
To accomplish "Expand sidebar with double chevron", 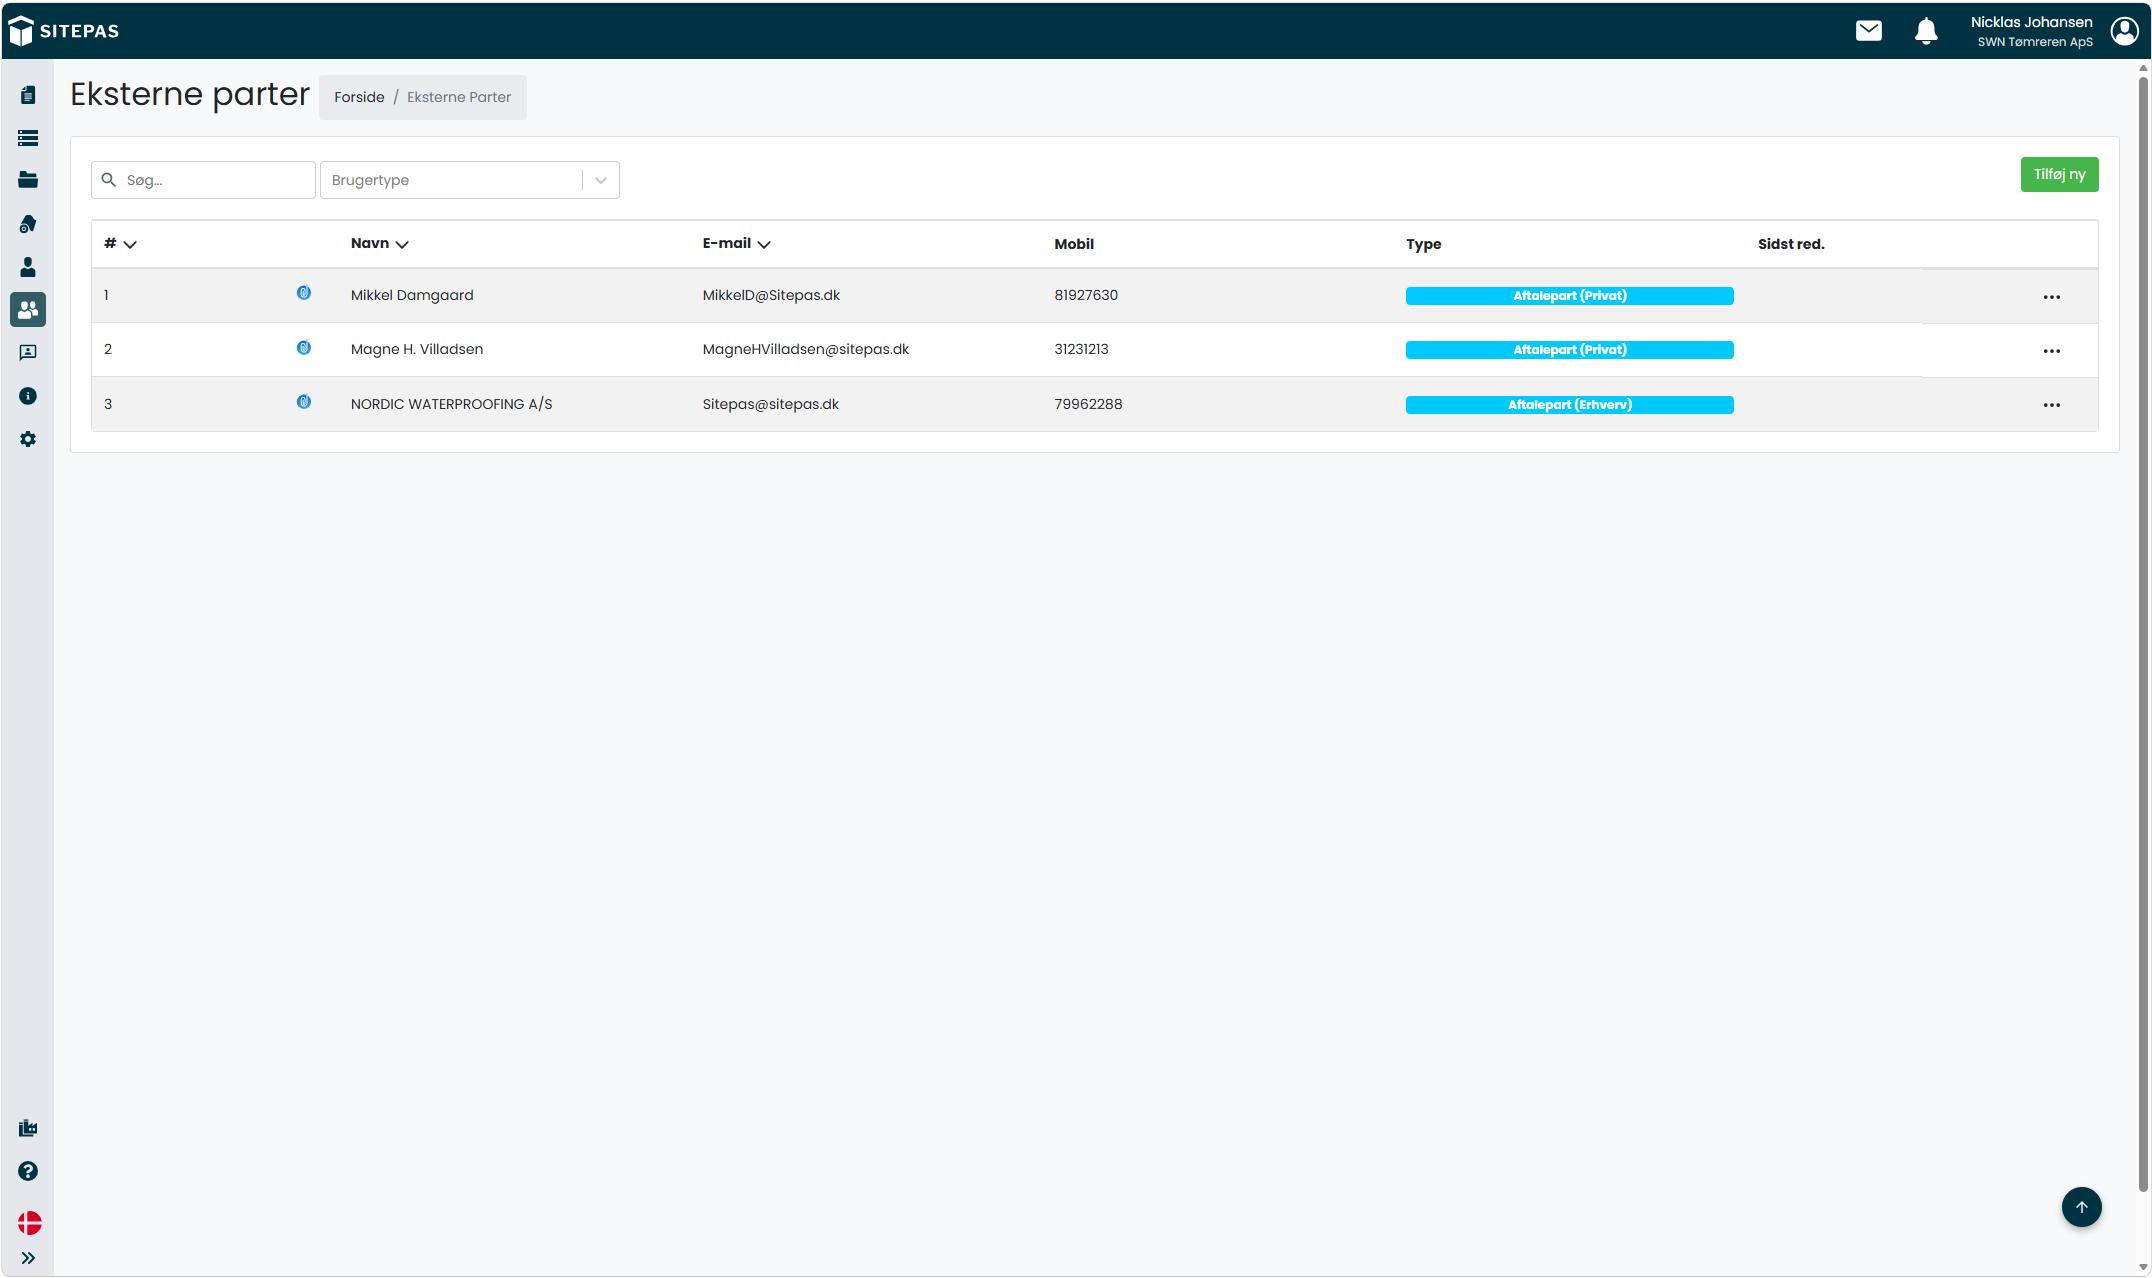I will [28, 1258].
